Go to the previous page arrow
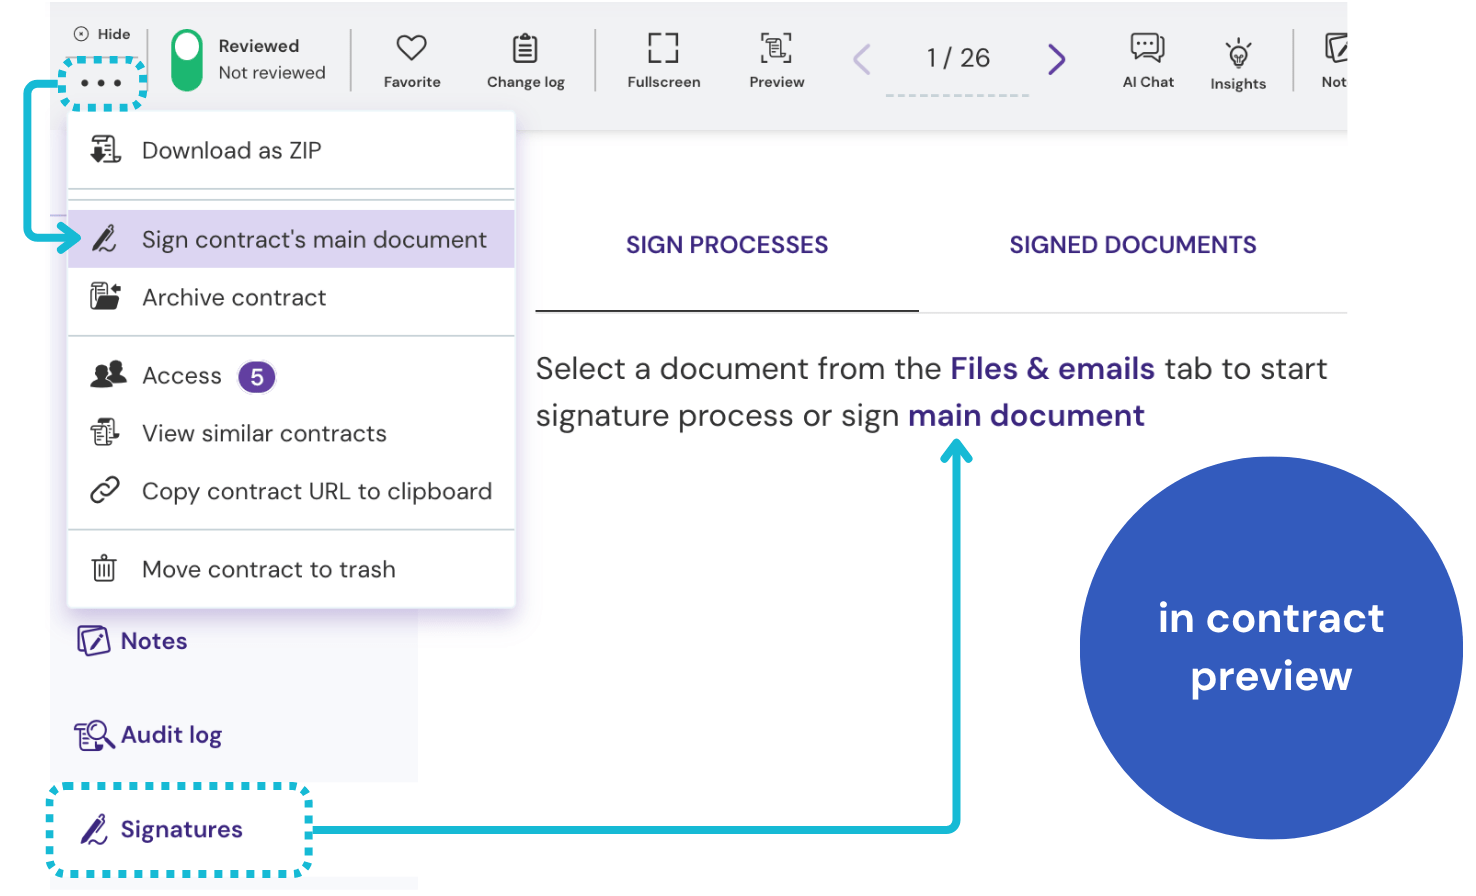Screen dimensions: 1476x896 pyautogui.click(x=862, y=59)
